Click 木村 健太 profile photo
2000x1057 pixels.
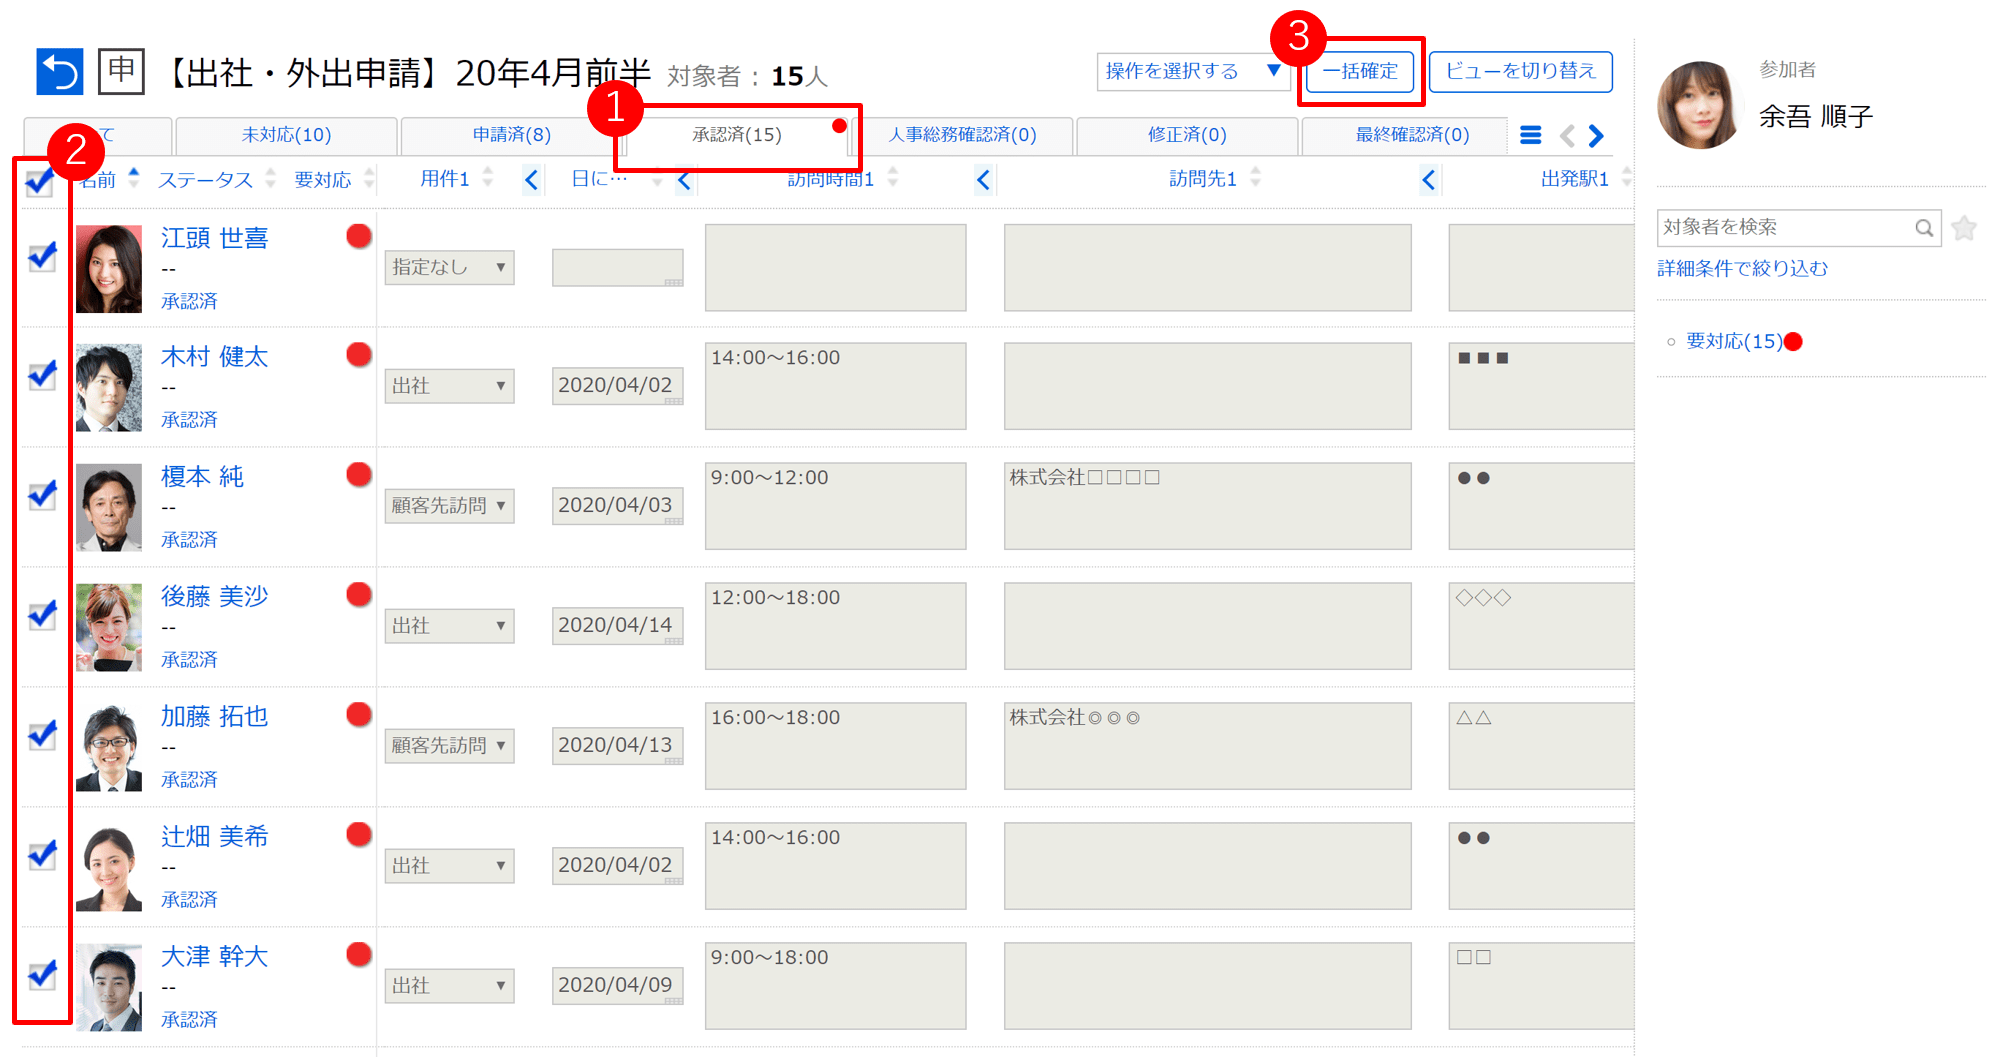109,388
